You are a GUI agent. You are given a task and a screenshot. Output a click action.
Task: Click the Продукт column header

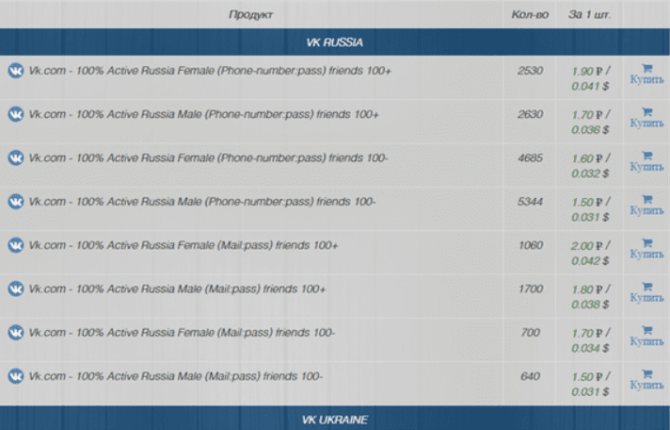point(251,15)
